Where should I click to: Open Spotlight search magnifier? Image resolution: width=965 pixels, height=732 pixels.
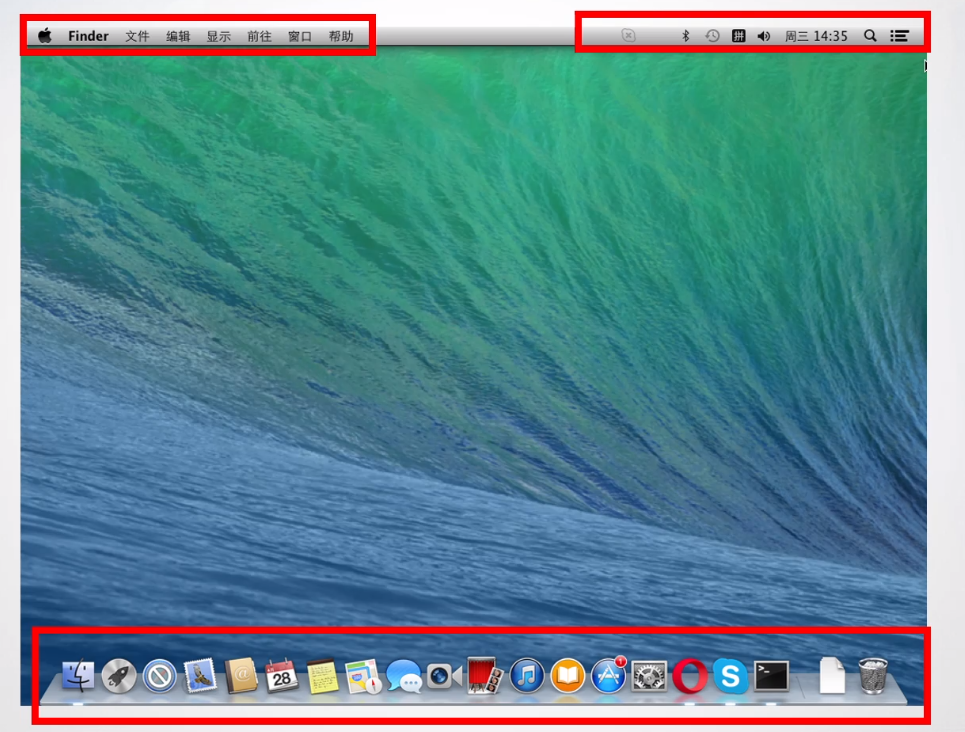coord(870,36)
